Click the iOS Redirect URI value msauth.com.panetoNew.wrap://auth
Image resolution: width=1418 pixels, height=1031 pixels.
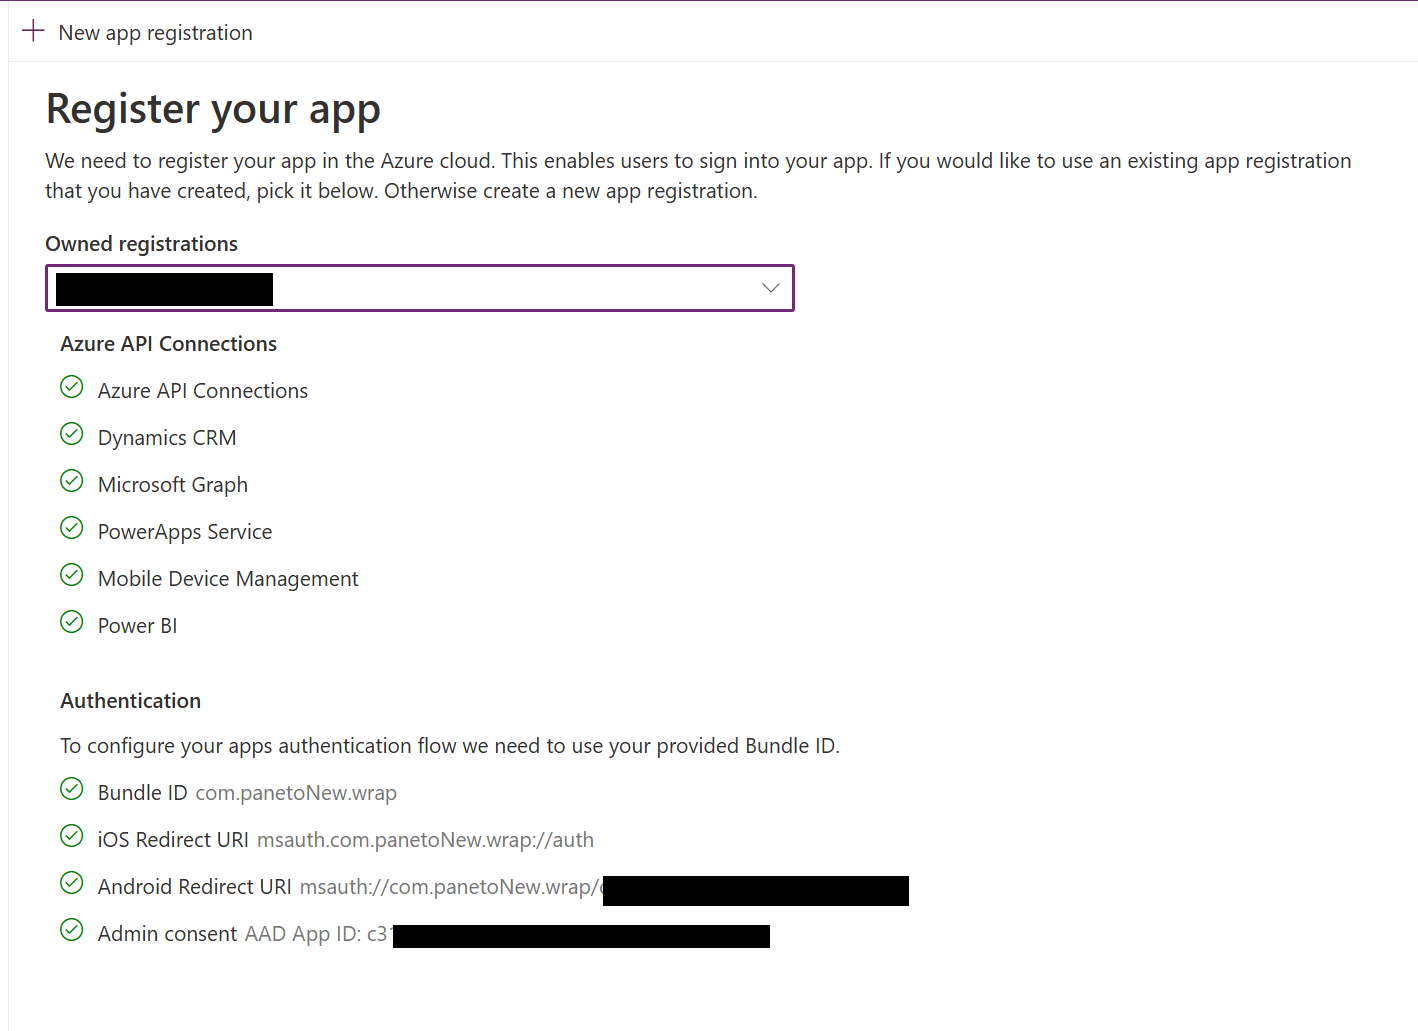426,840
